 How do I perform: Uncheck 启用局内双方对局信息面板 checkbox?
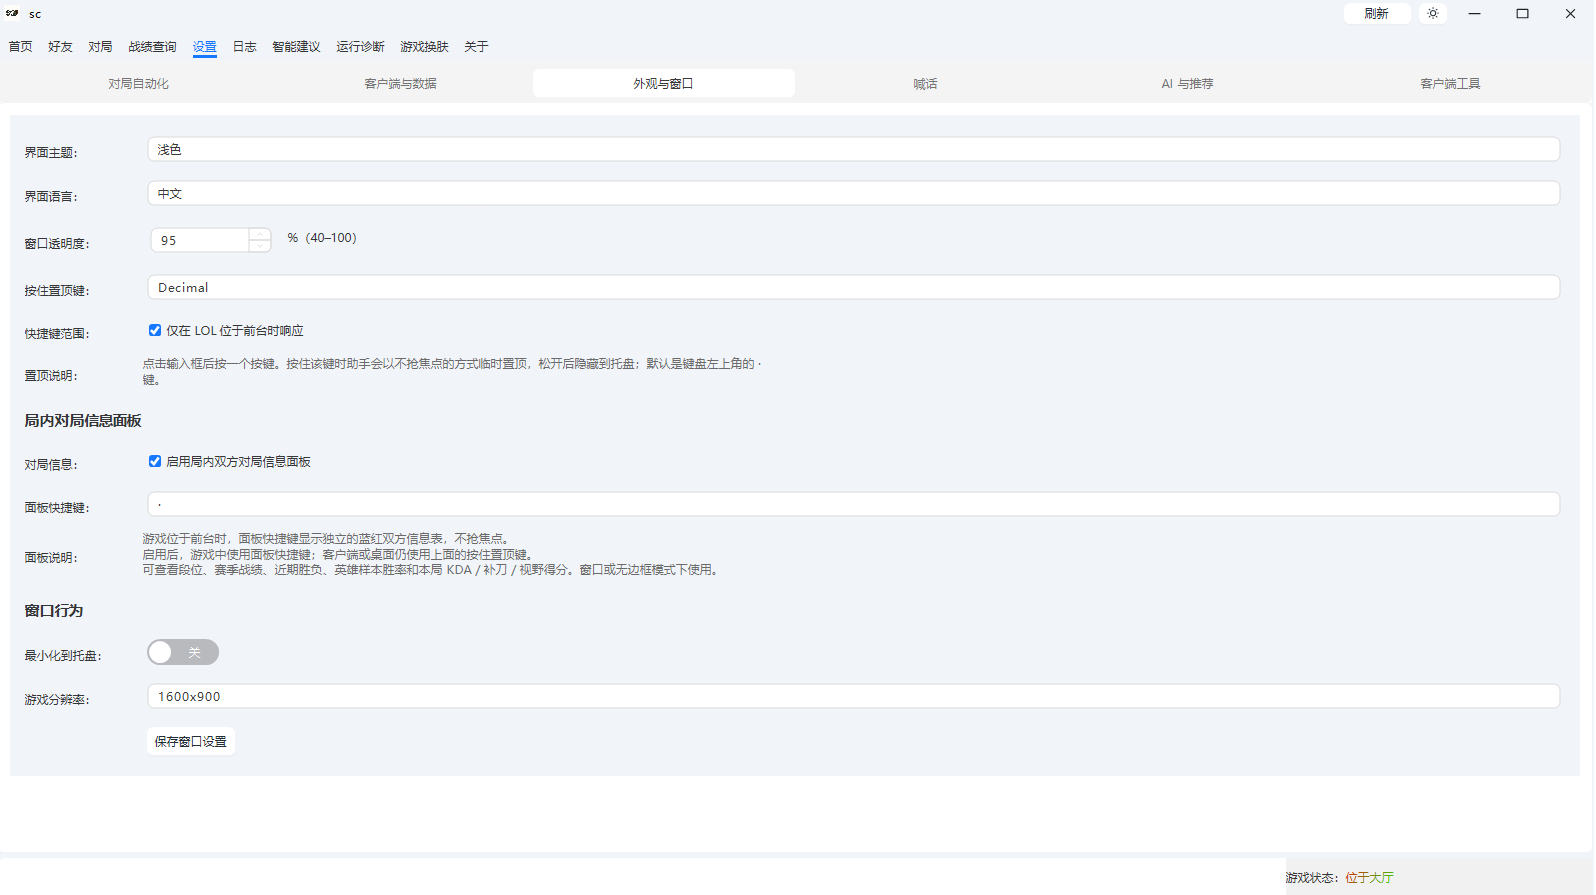[x=155, y=461]
